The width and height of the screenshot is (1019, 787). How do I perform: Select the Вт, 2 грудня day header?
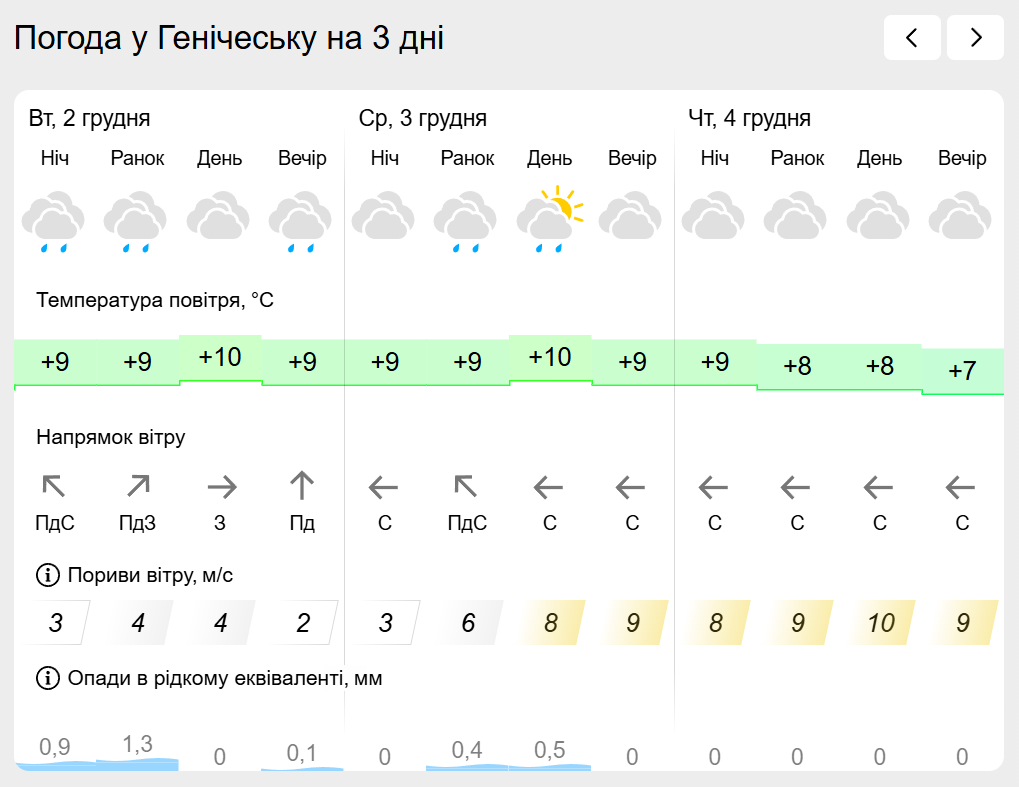click(x=90, y=119)
